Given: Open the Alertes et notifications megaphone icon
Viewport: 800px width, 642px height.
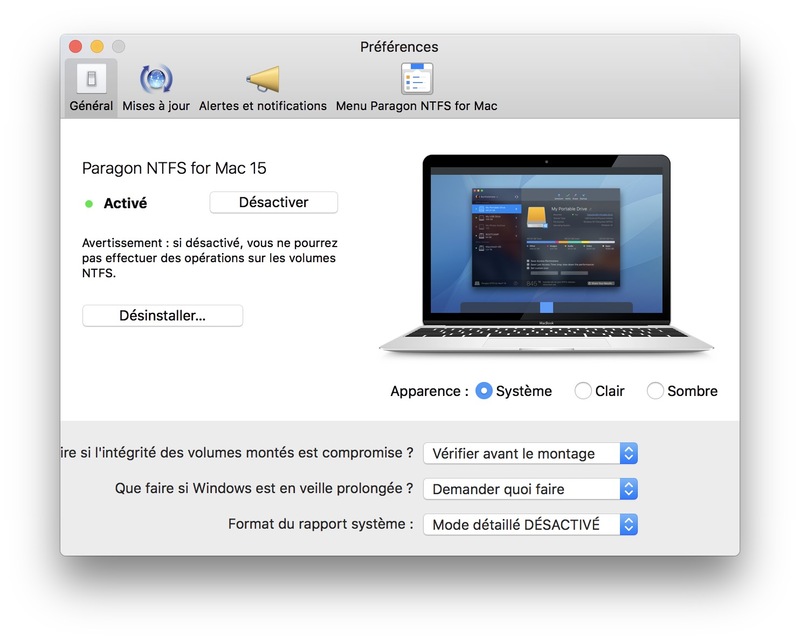Looking at the screenshot, I should [x=263, y=79].
